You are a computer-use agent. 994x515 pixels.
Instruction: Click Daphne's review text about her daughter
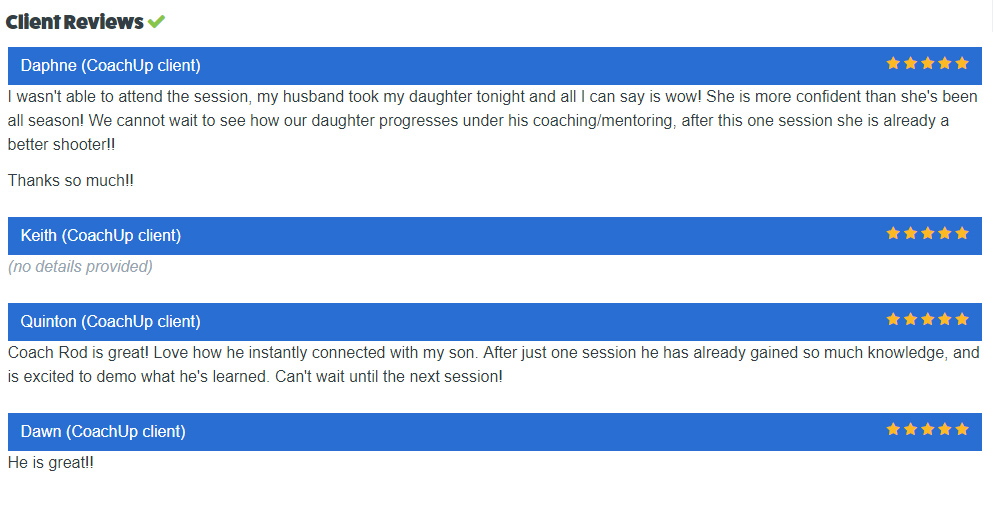pyautogui.click(x=493, y=121)
